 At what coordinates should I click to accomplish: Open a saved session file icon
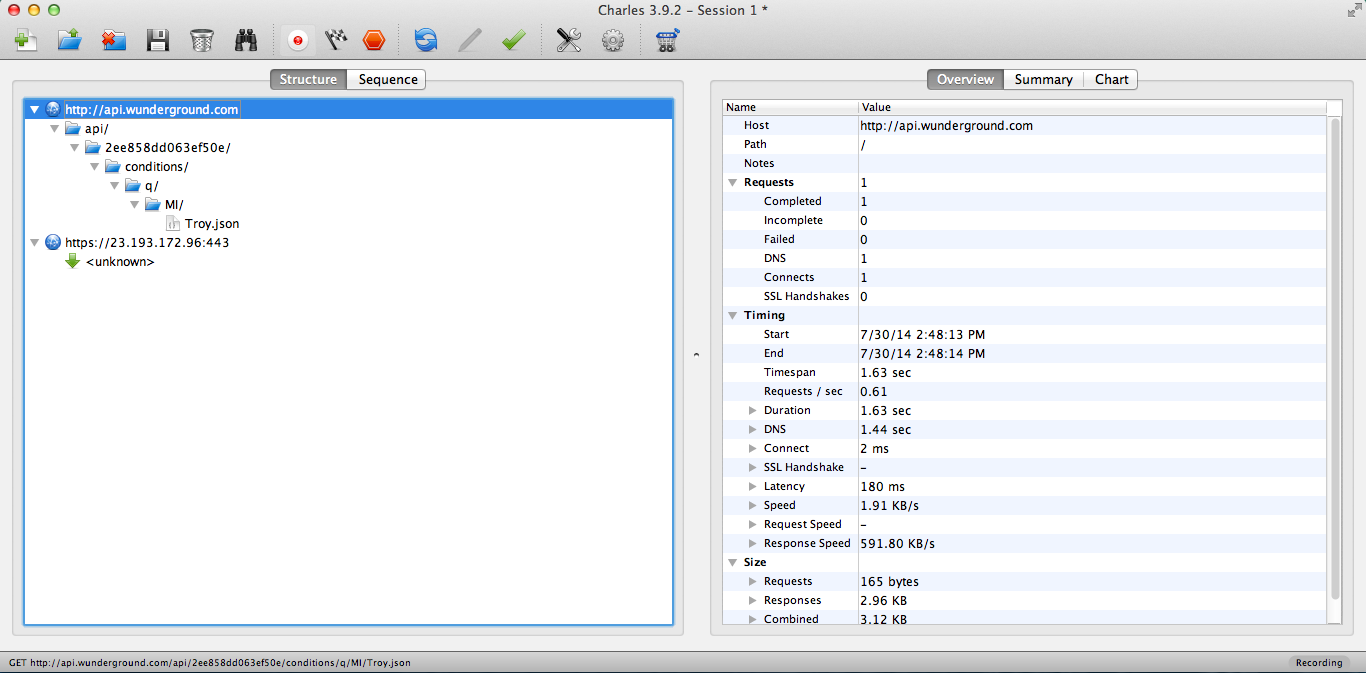pos(69,40)
